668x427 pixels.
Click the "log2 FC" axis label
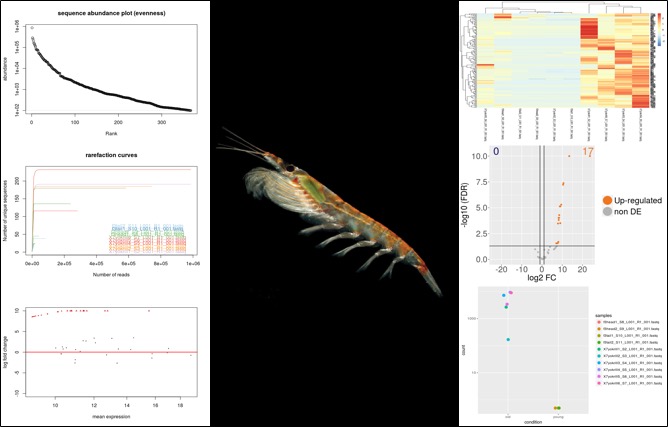pyautogui.click(x=541, y=278)
